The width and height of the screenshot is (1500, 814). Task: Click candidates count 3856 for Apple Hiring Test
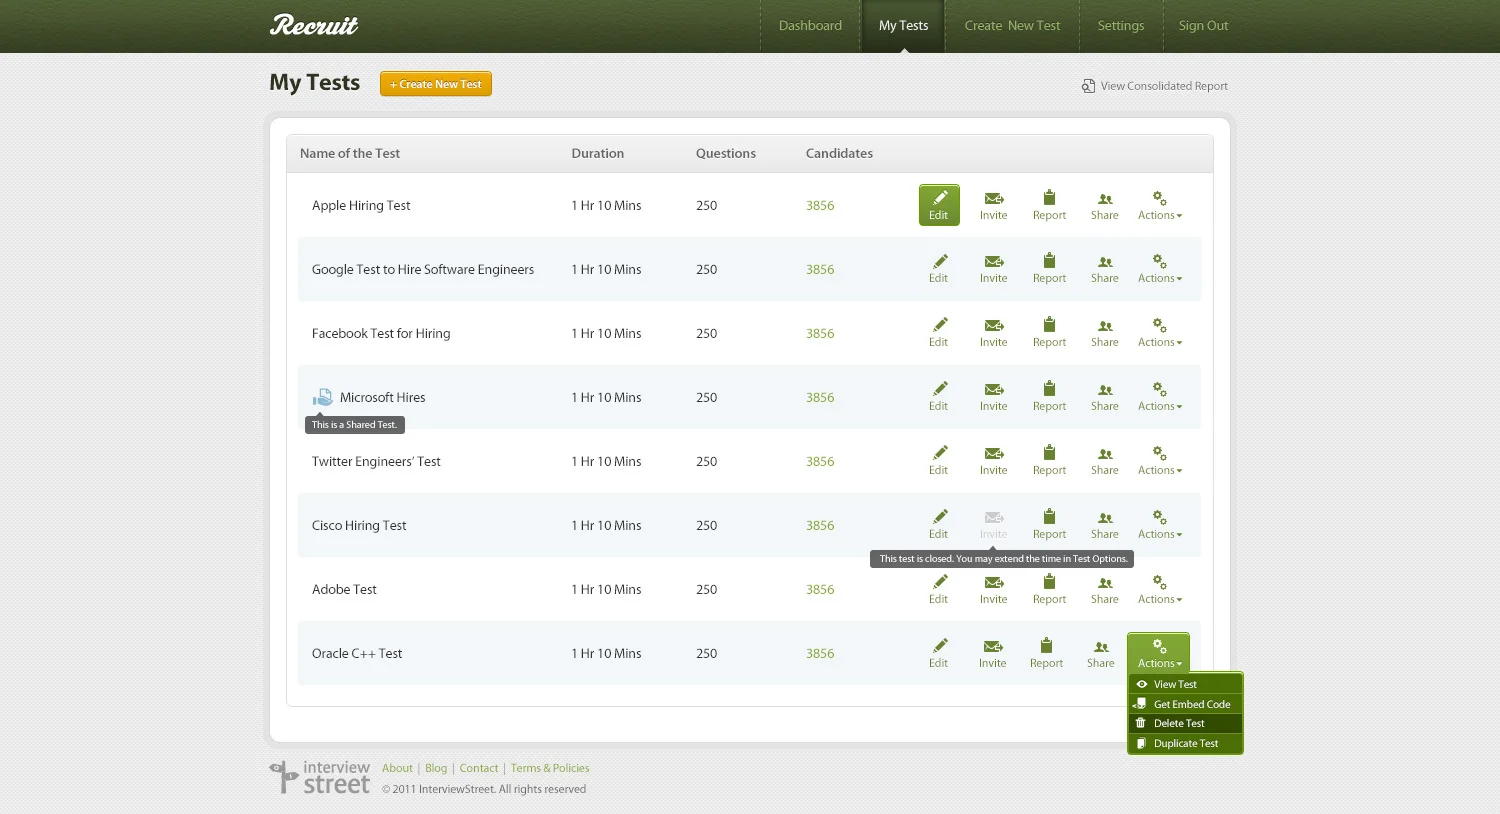[x=820, y=205]
